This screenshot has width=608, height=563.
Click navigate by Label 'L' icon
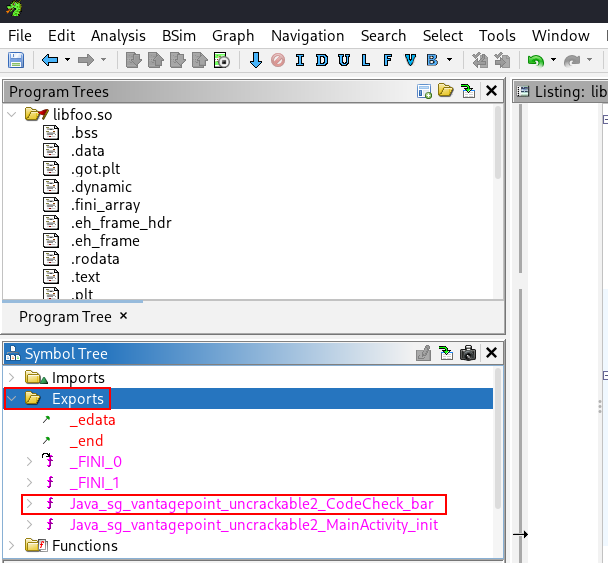coord(365,60)
